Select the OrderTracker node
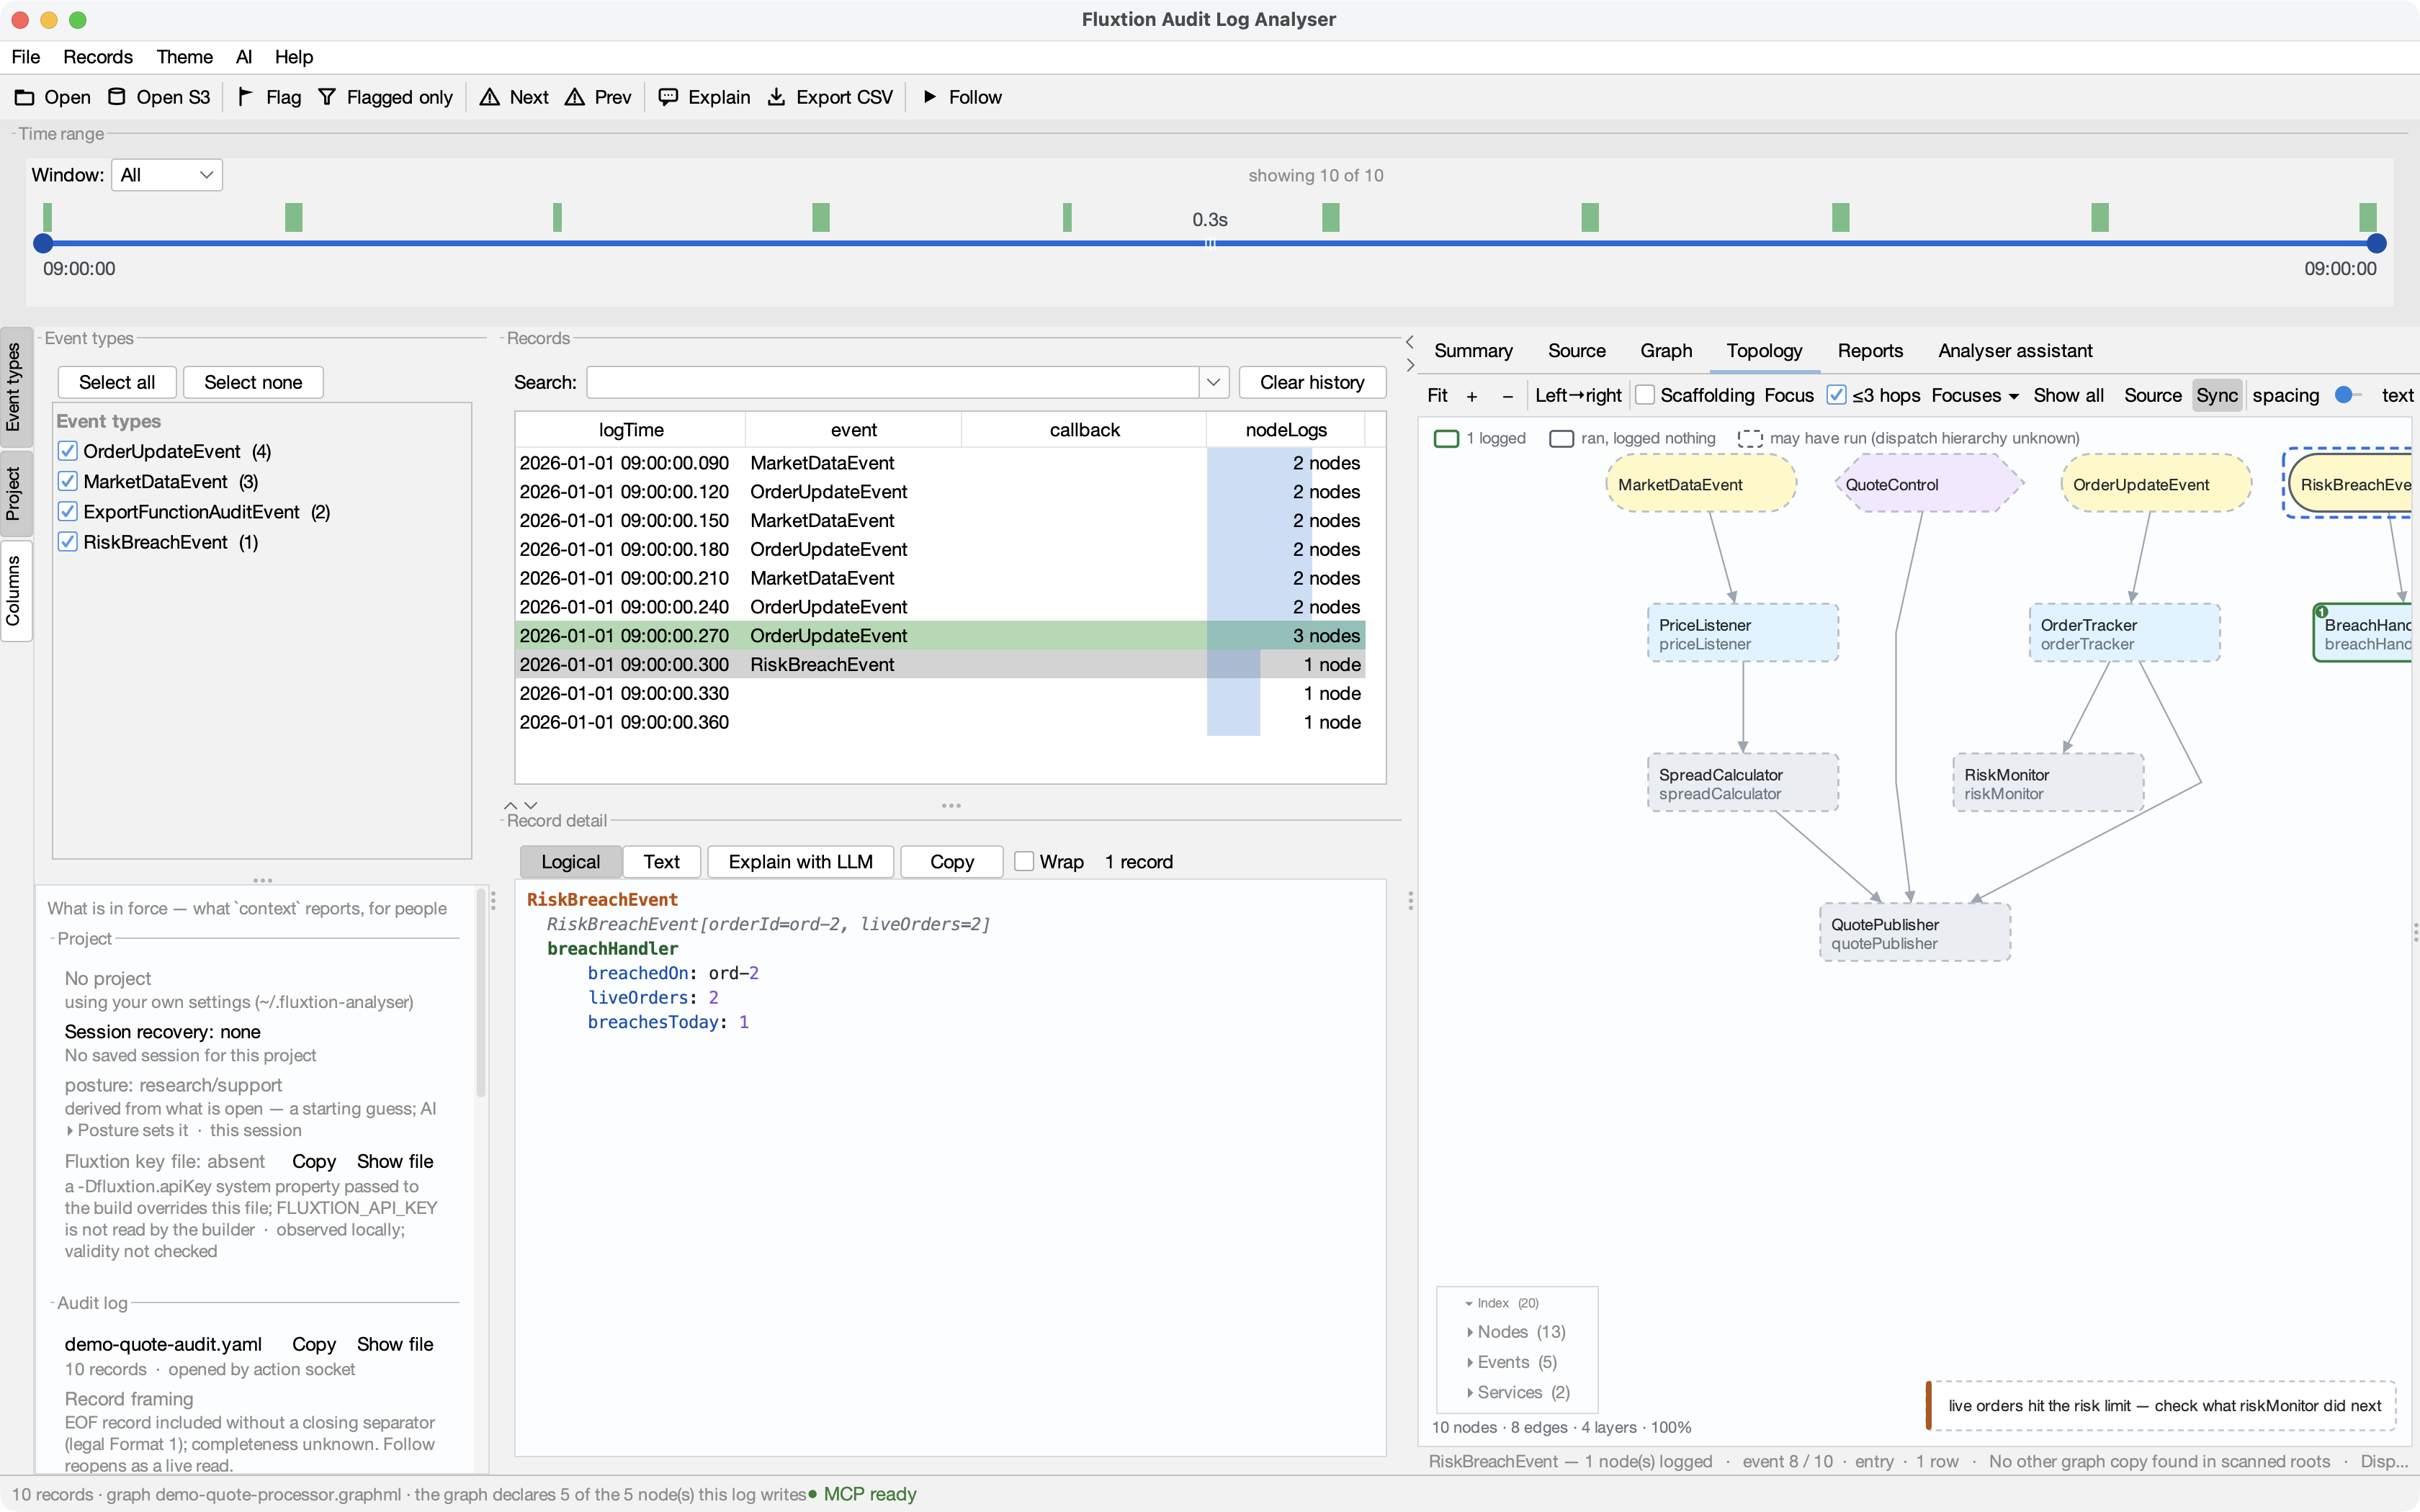Viewport: 2420px width, 1512px height. (2125, 633)
